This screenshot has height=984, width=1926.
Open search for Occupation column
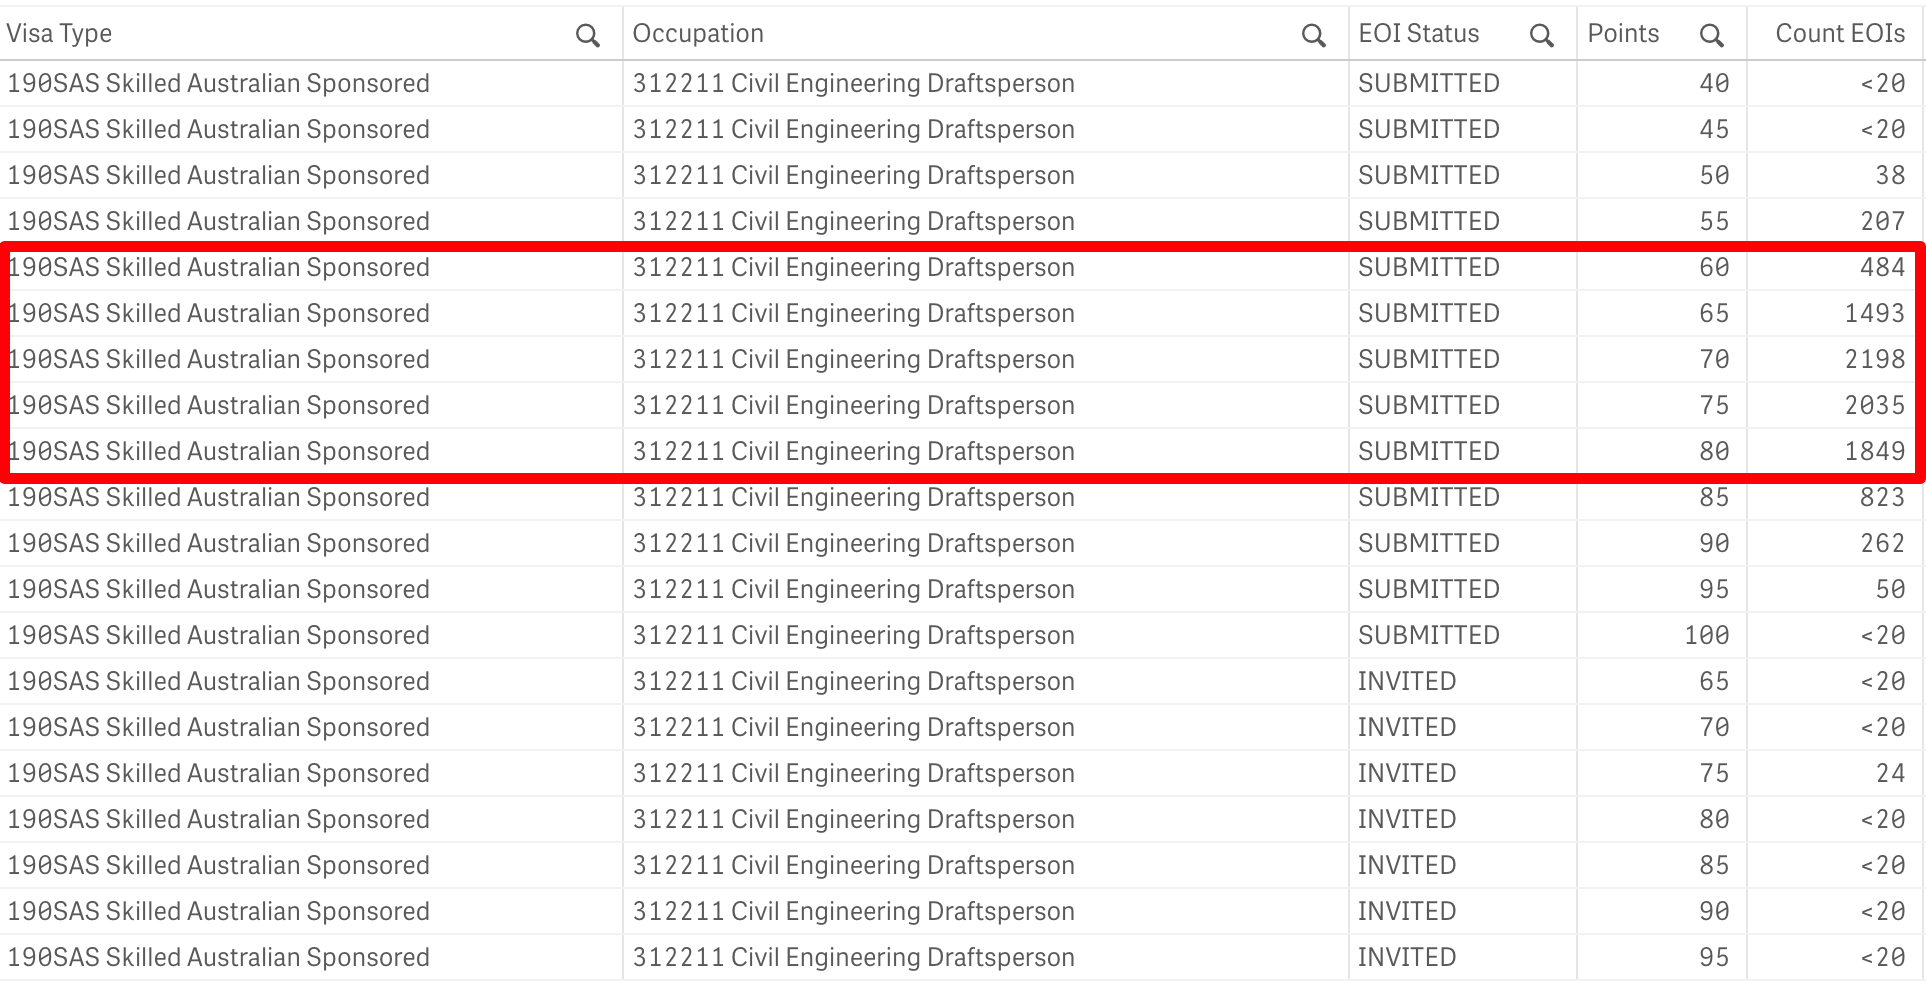pyautogui.click(x=1313, y=36)
